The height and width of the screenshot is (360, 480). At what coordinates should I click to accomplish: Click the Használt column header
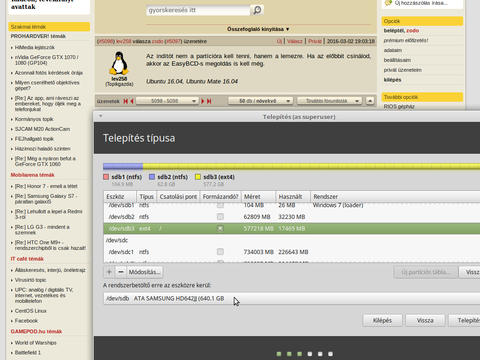(293, 197)
